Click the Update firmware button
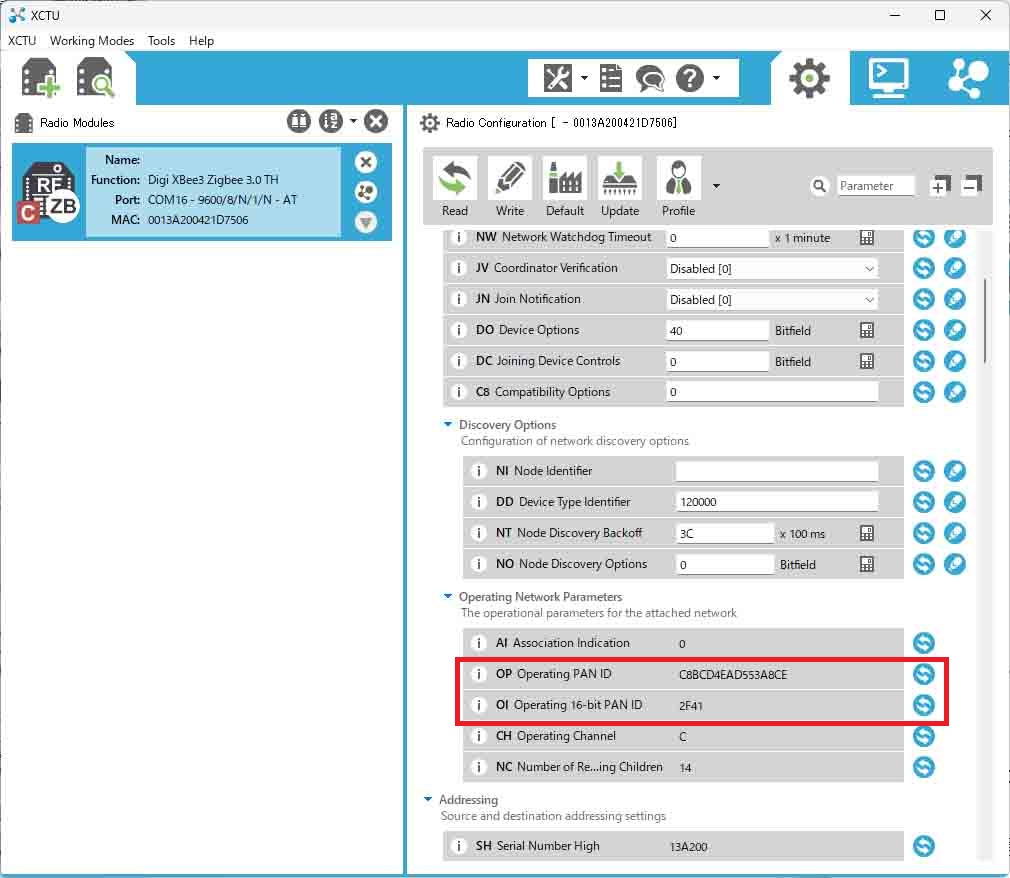The width and height of the screenshot is (1010, 878). click(x=620, y=187)
